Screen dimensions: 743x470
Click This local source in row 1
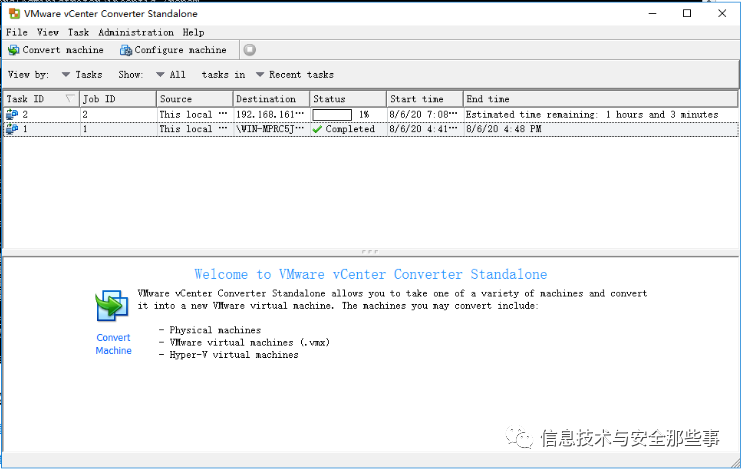pos(193,129)
